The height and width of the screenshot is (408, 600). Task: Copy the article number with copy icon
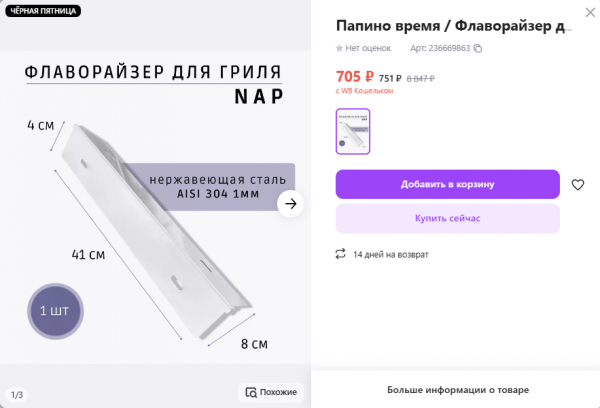478,48
